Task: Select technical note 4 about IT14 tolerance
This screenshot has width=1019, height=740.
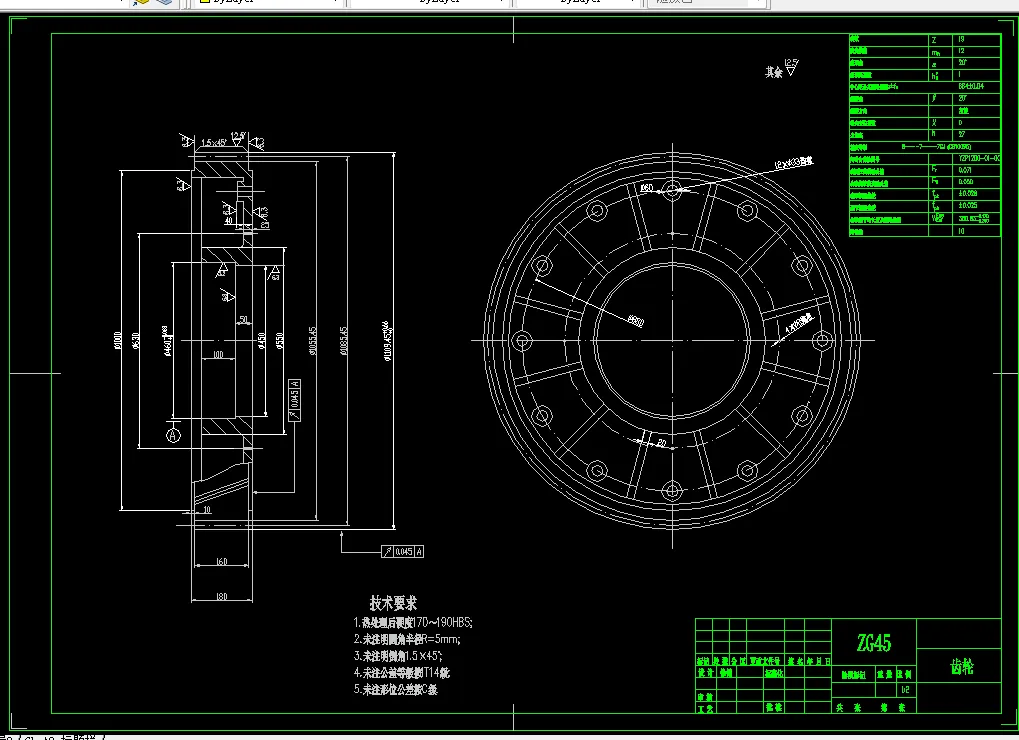Action: 402,673
